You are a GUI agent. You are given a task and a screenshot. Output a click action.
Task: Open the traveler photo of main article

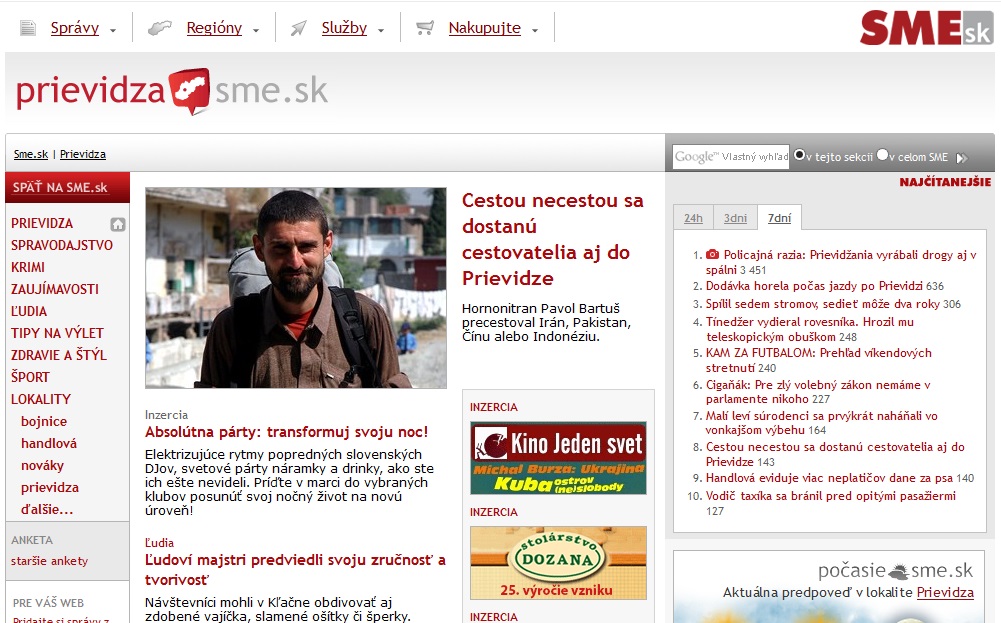point(296,288)
